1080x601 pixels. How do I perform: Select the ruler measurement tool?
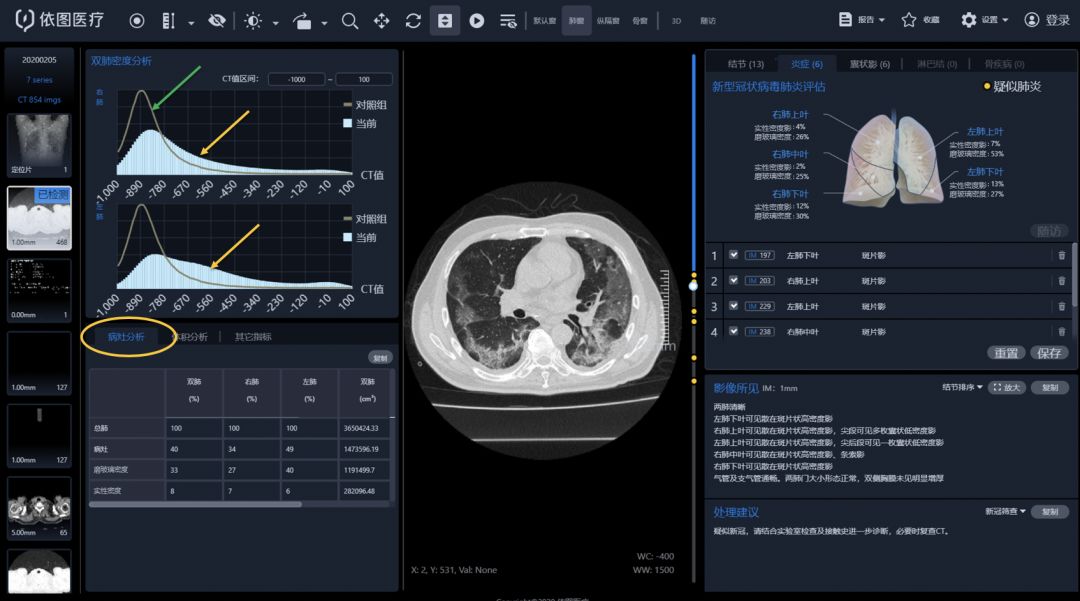click(168, 21)
